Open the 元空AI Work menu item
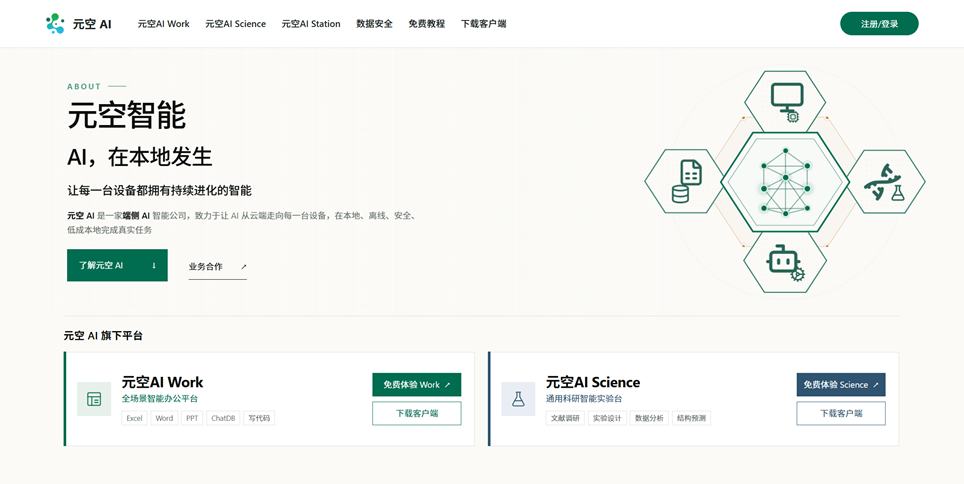 click(x=164, y=24)
